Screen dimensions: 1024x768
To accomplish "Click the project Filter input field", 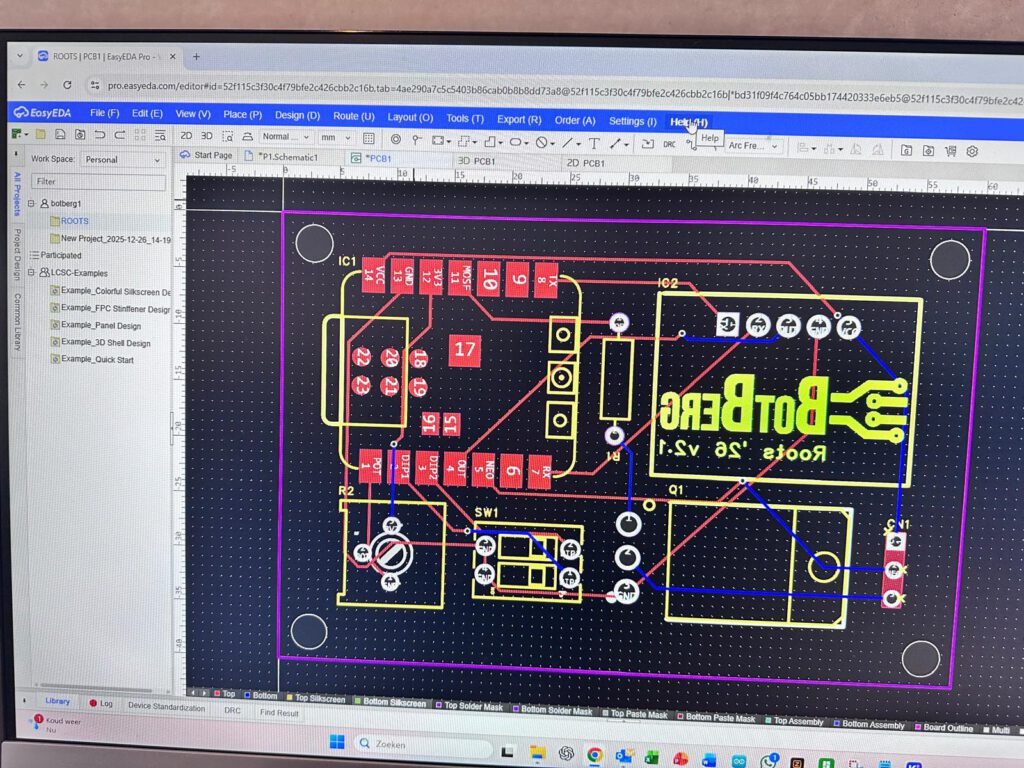I will tap(98, 182).
